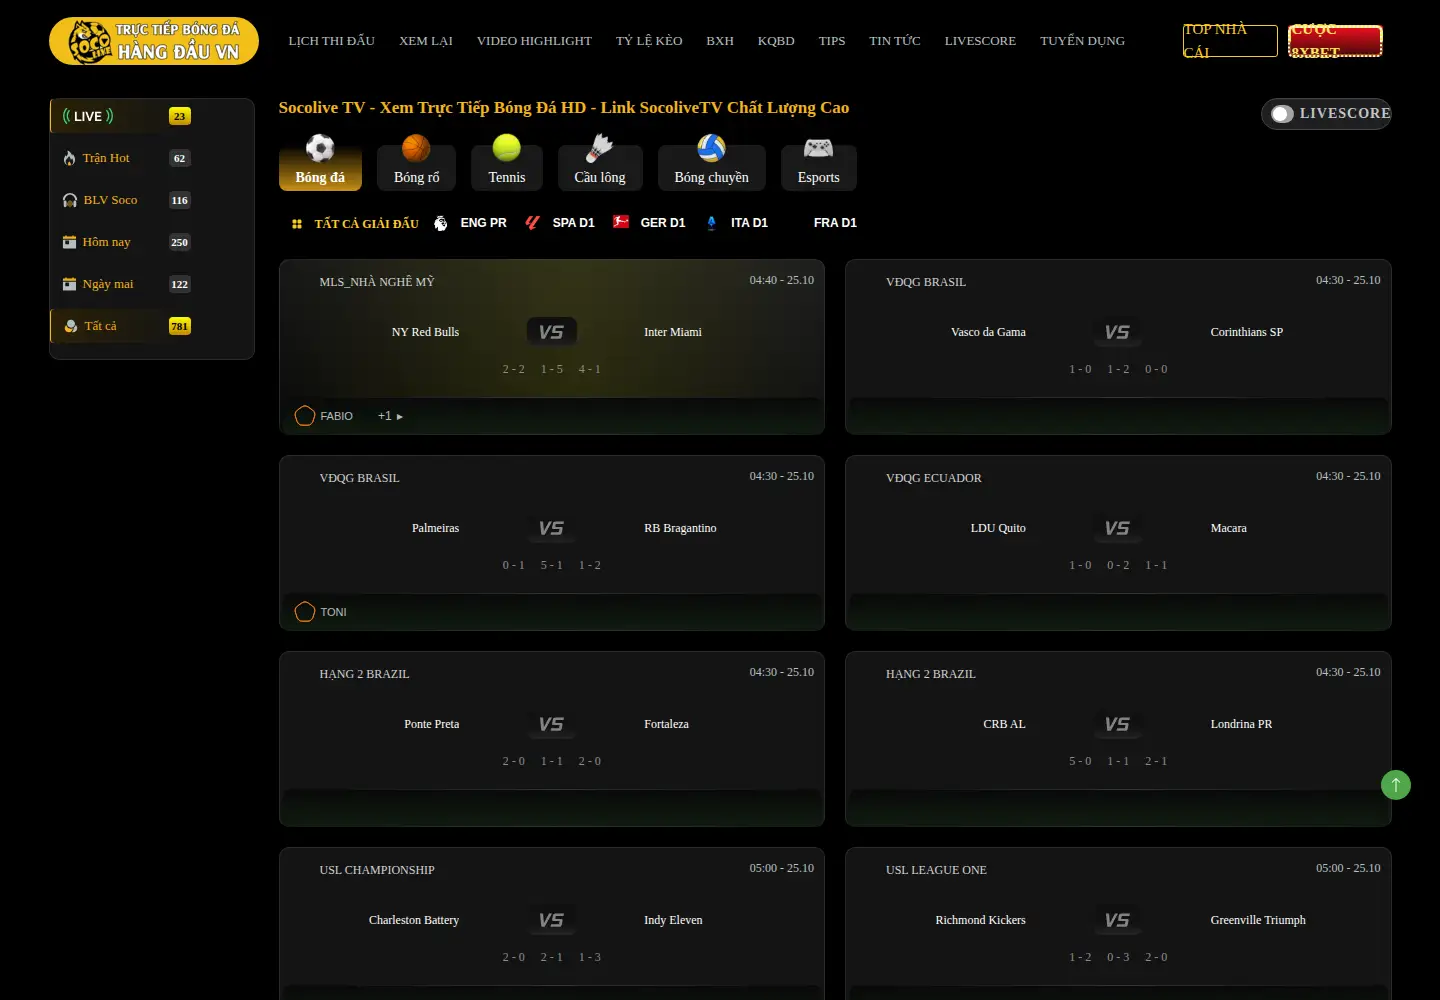Open the BXH menu item
This screenshot has height=1000, width=1440.
[720, 41]
